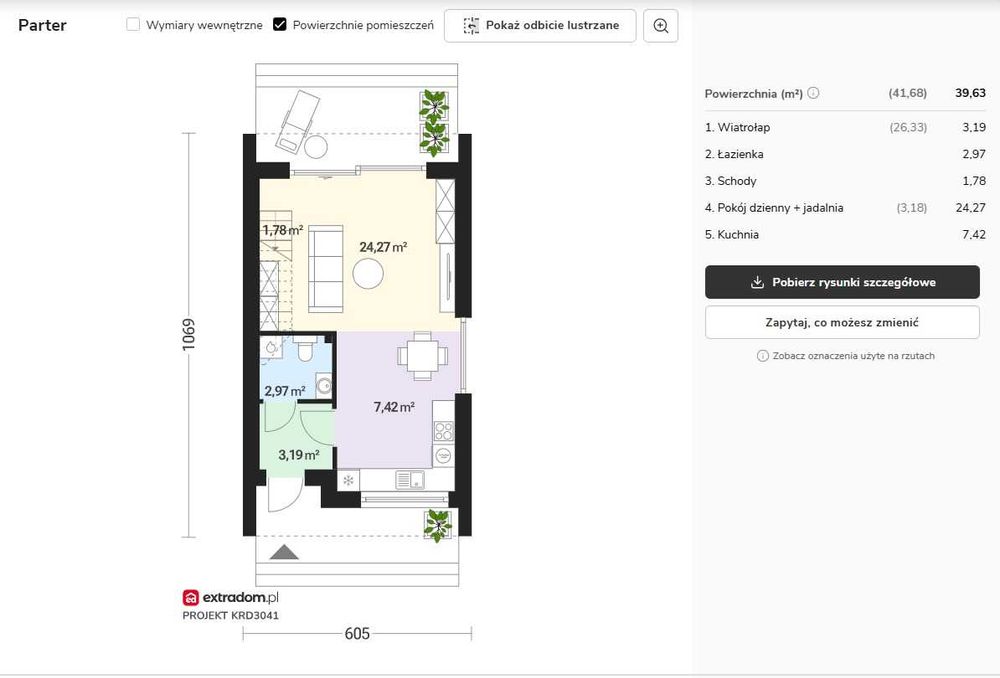The image size is (1000, 678).
Task: Click the mirror icon in Pokaż odbicie lustrzane
Action: (471, 26)
